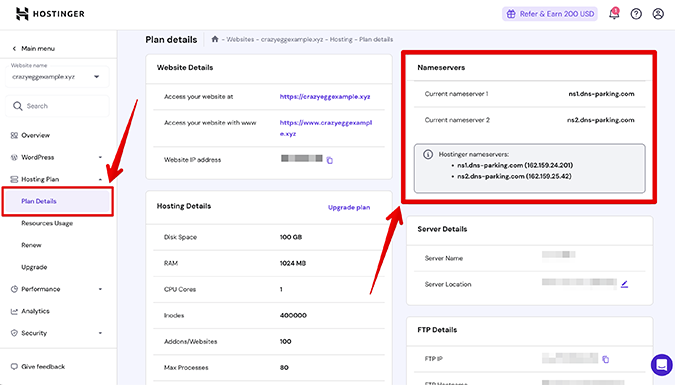675x385 pixels.
Task: Click the FTP Details heading
Action: click(437, 330)
